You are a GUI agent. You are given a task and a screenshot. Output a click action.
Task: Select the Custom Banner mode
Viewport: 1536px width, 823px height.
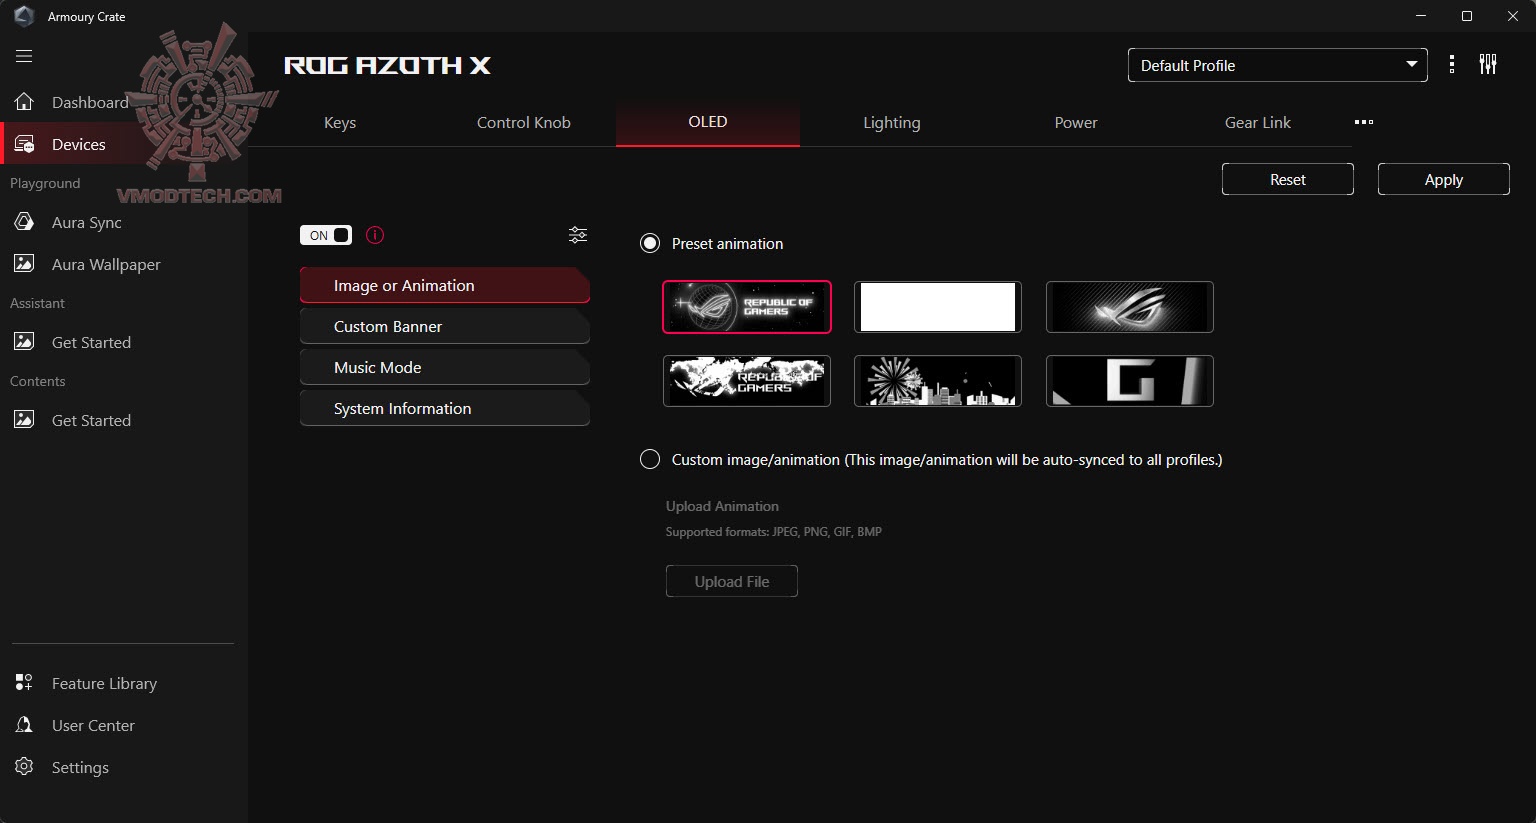pyautogui.click(x=445, y=326)
